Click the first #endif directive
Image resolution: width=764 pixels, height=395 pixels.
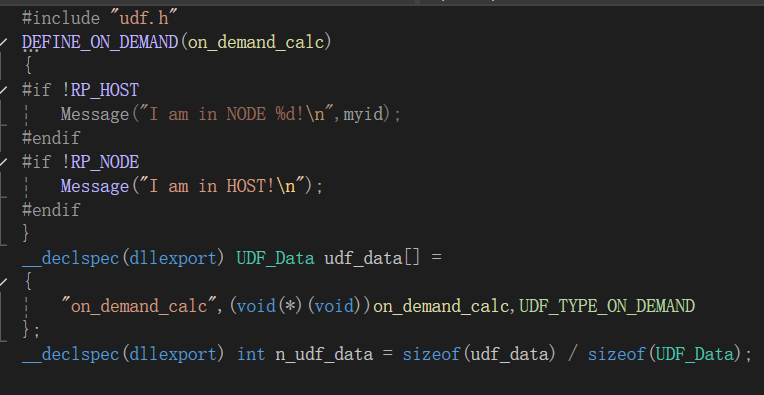(x=51, y=138)
